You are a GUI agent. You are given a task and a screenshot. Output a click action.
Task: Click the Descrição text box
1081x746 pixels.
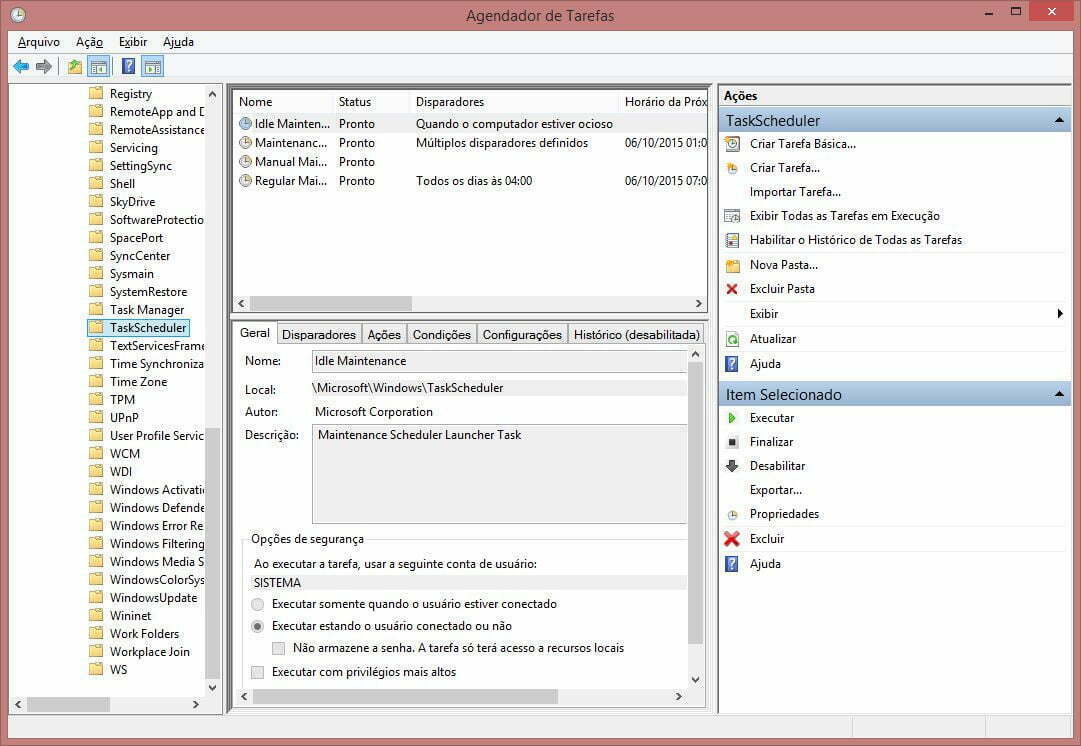(499, 474)
